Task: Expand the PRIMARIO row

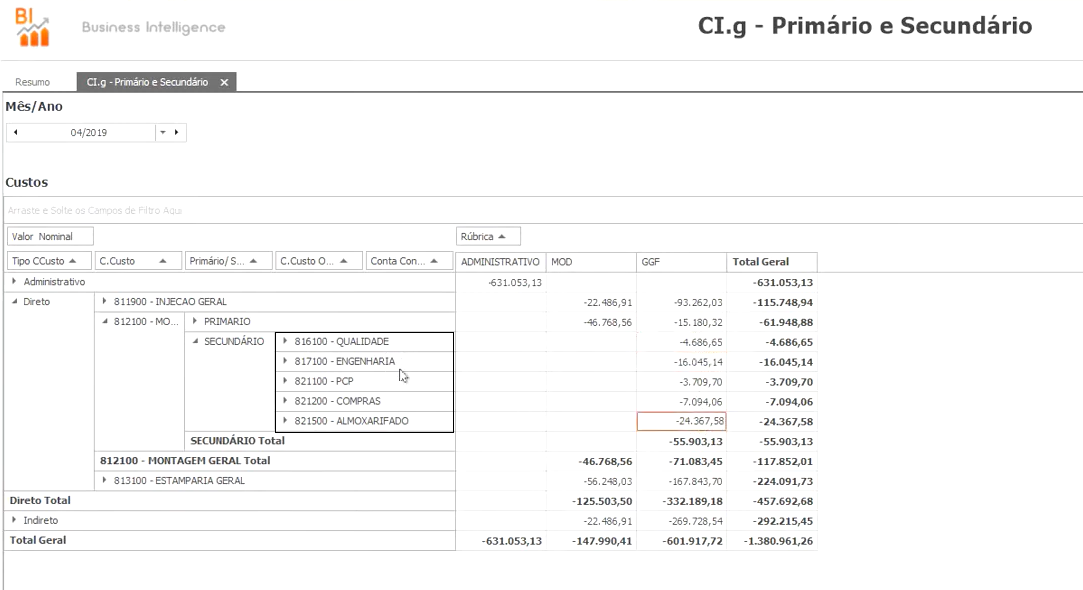Action: (195, 321)
